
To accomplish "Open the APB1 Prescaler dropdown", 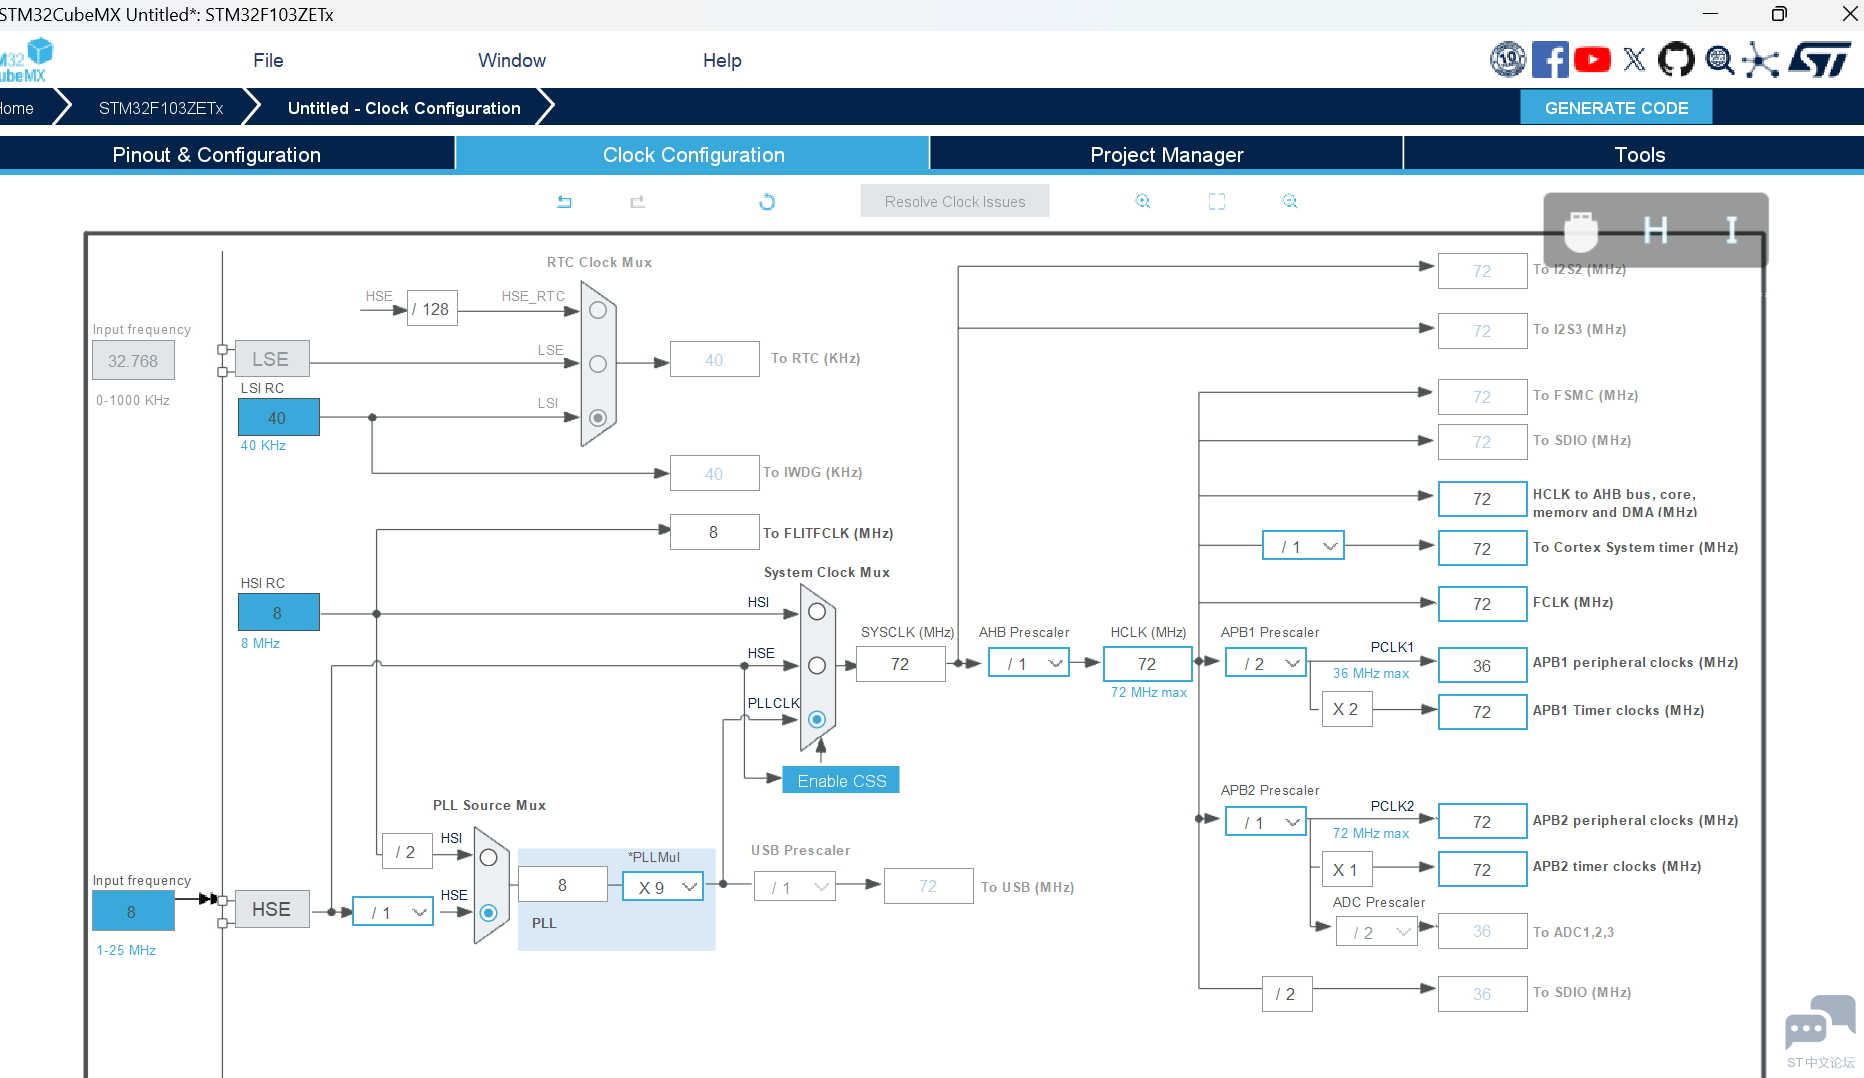I will click(1266, 663).
